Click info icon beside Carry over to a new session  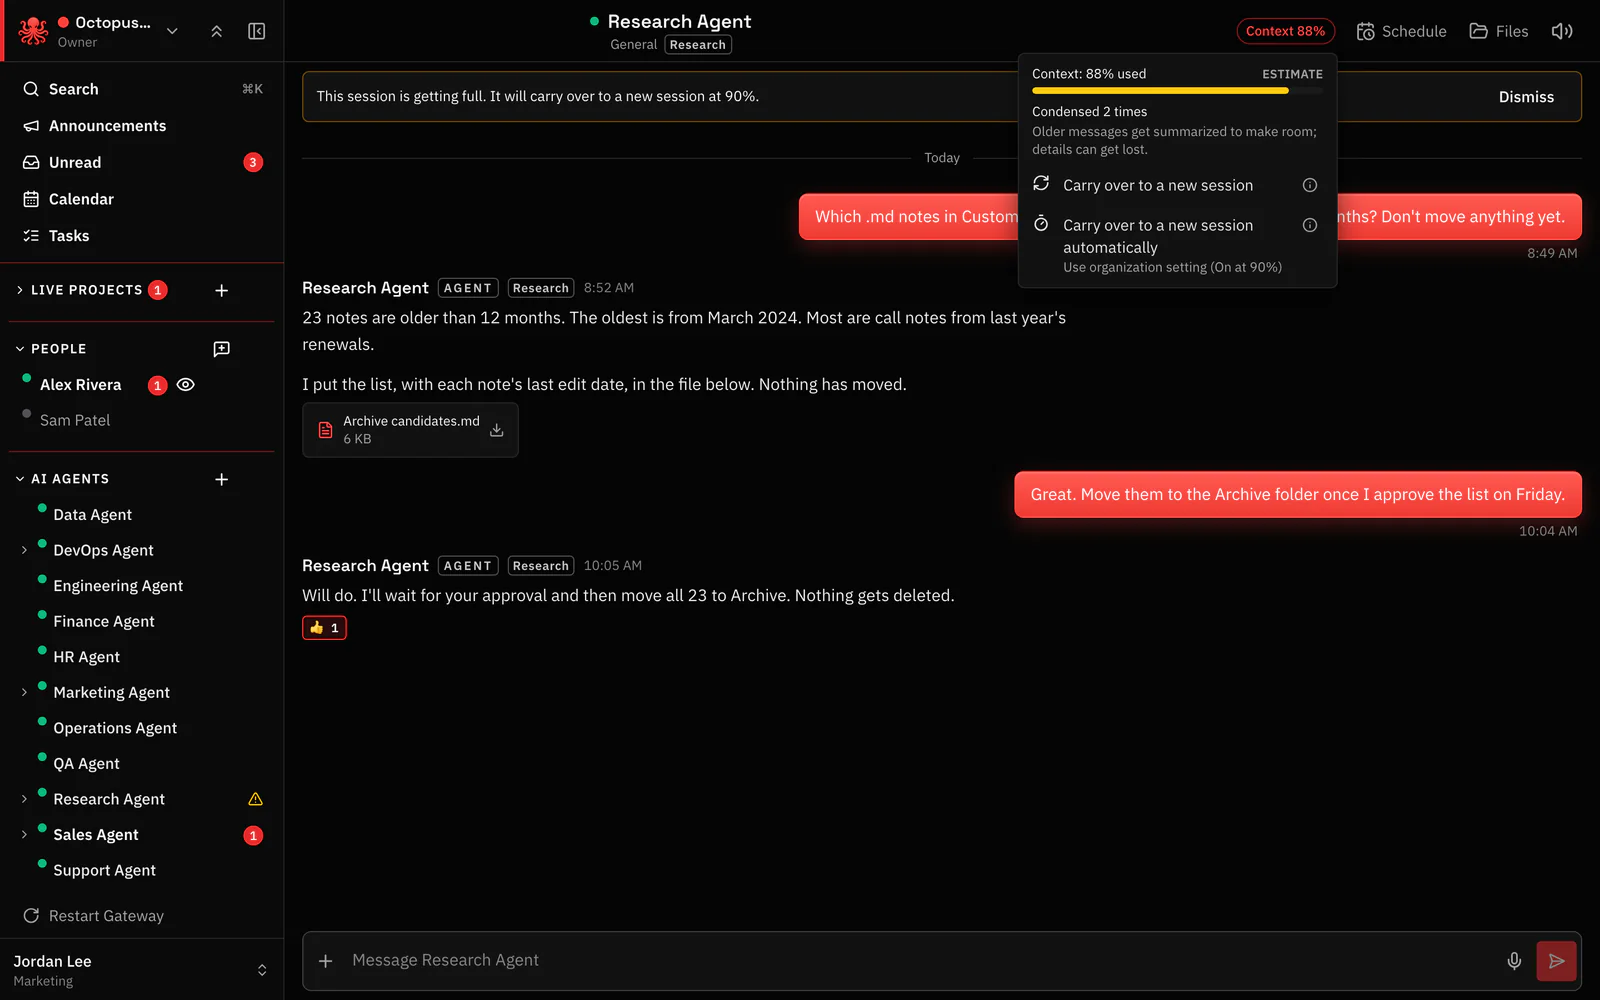(1310, 185)
